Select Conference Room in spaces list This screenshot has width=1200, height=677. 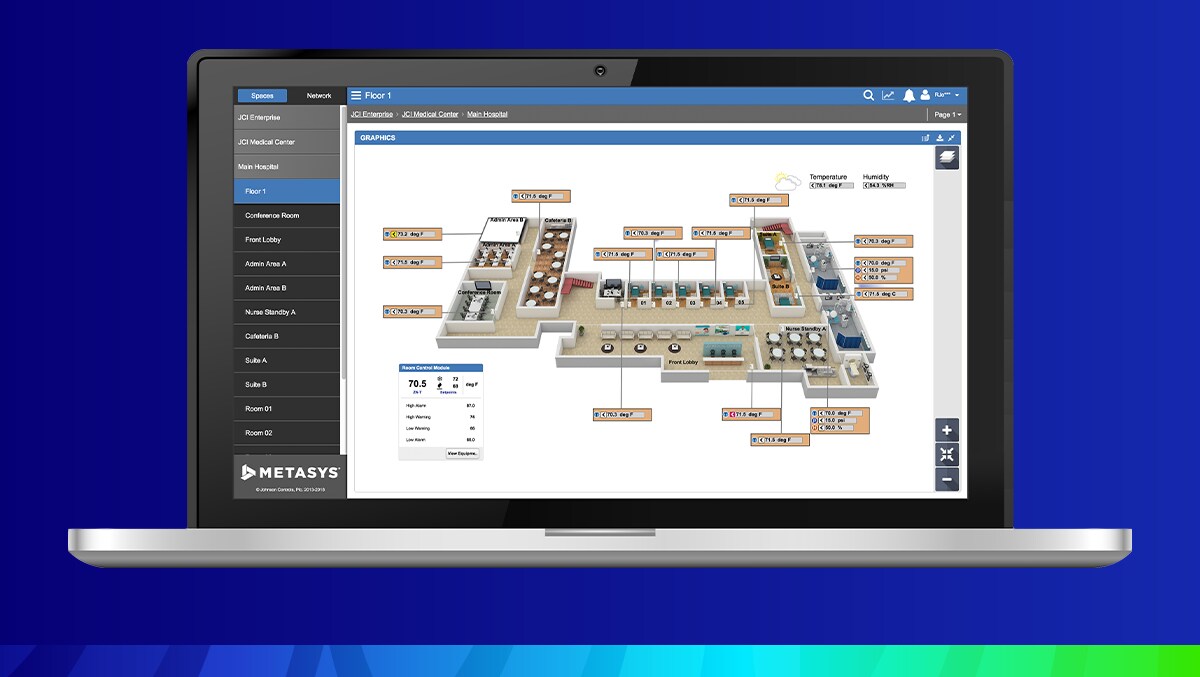coord(272,216)
